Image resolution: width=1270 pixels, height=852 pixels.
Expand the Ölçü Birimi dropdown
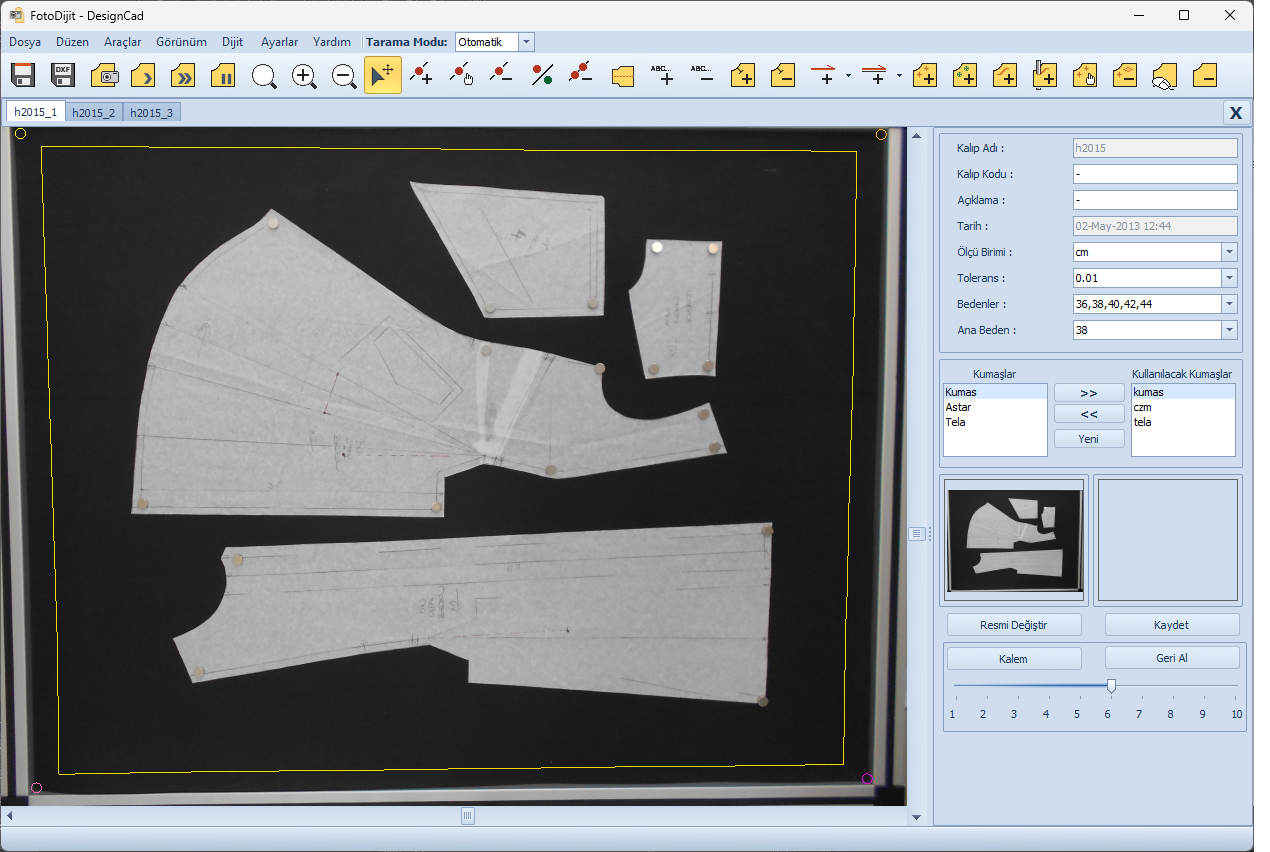1229,252
